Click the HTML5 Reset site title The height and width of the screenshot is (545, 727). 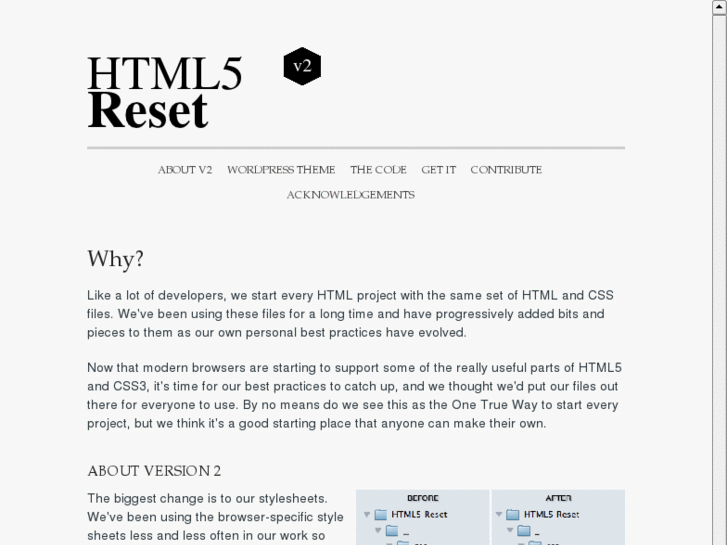pos(165,91)
